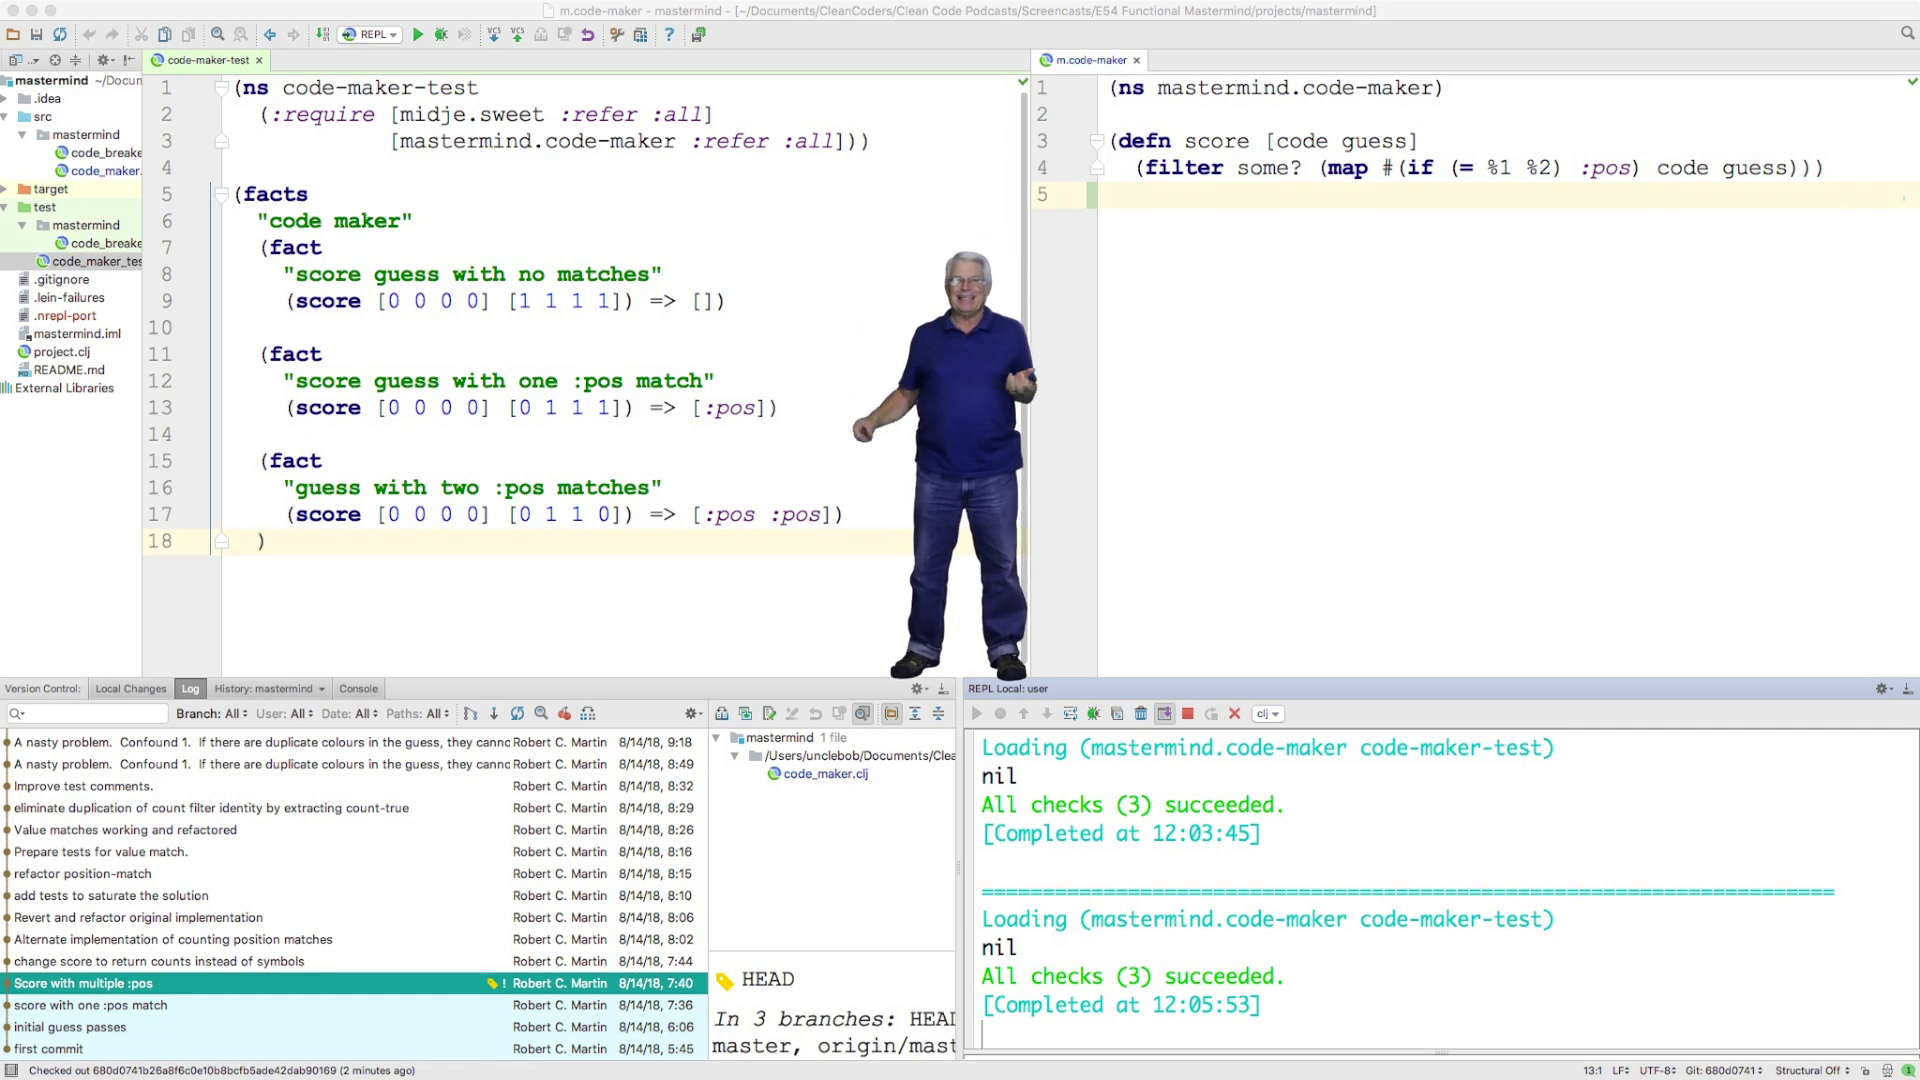Select the 'first commit' log entry

(x=354, y=1050)
